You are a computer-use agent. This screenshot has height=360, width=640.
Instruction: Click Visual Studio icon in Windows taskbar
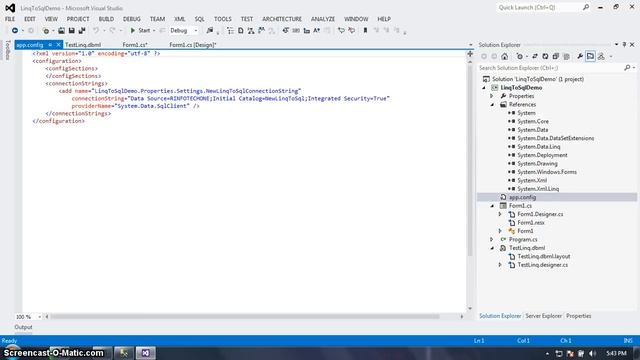click(x=145, y=353)
